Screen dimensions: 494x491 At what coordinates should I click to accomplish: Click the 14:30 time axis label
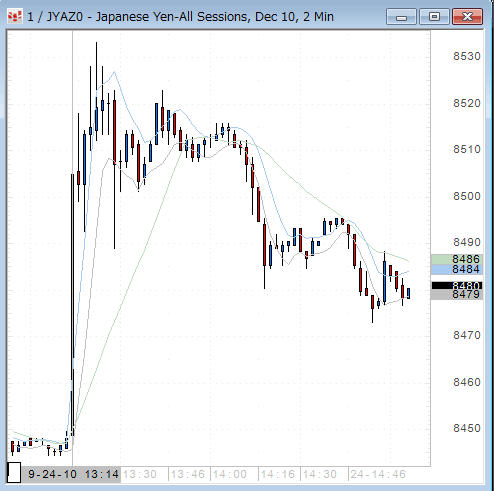pos(320,474)
